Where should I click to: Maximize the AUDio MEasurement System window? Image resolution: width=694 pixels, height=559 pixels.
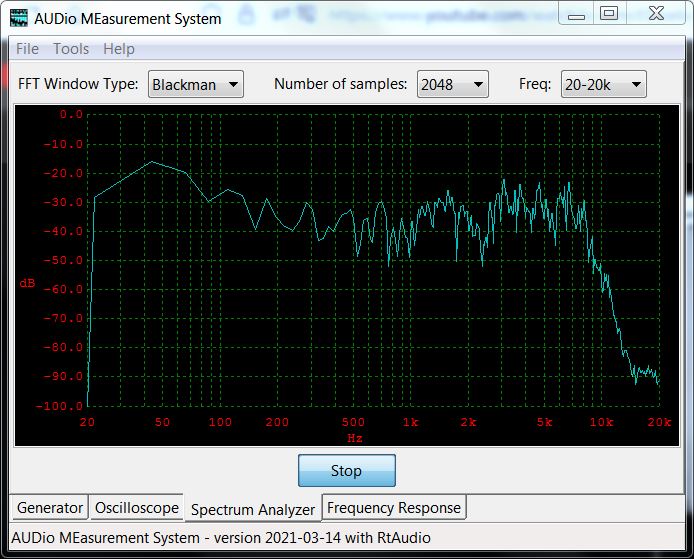(609, 14)
